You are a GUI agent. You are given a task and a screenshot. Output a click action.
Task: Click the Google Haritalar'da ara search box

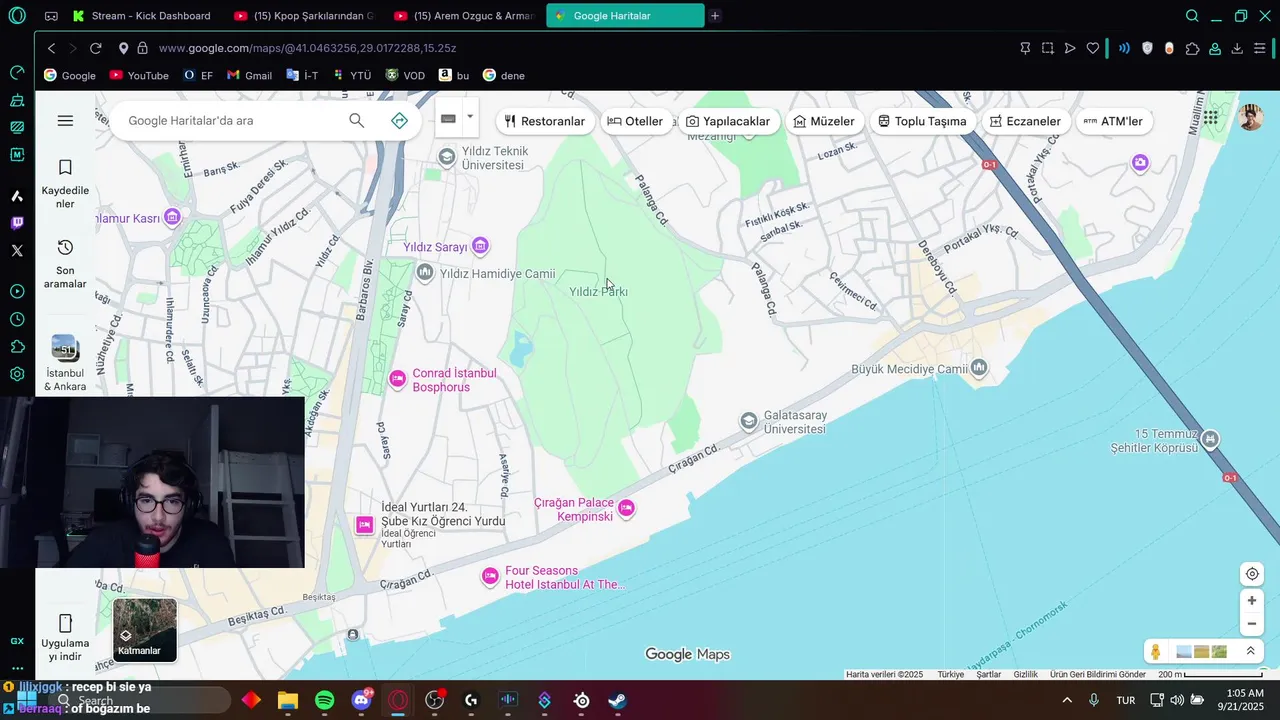tap(232, 121)
